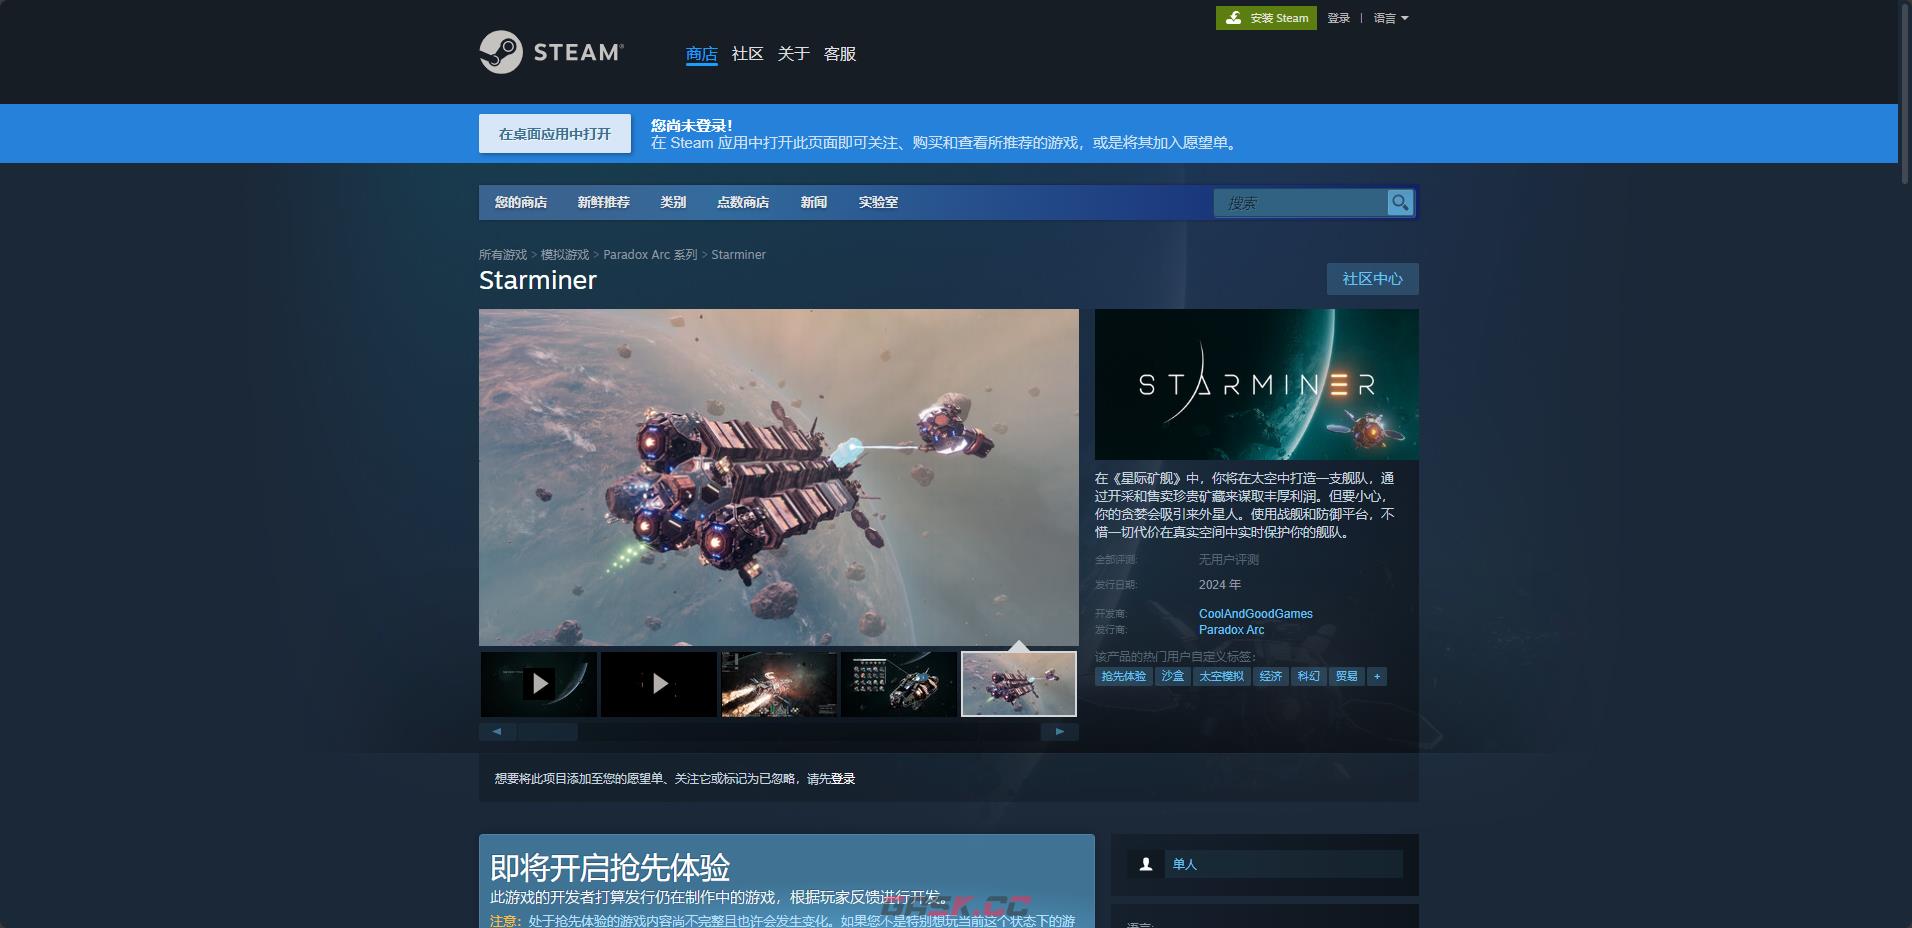Screen dimensions: 1912x928
Task: Open the 类别 categories tab
Action: (673, 202)
